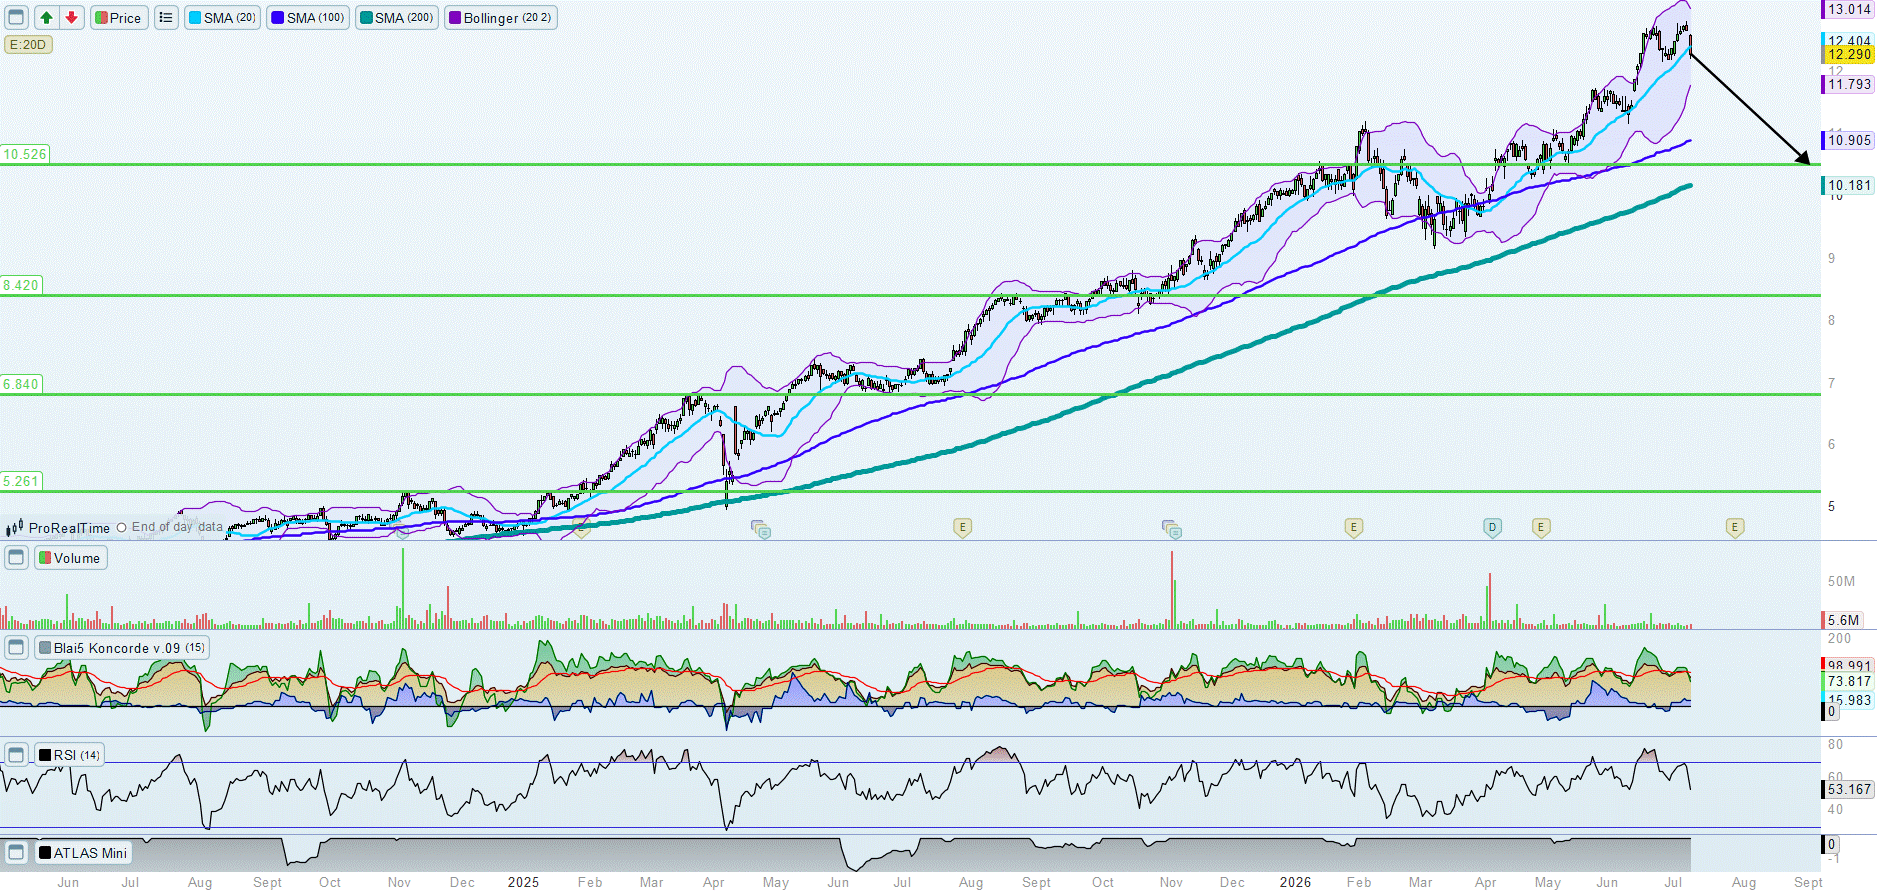Viewport: 1877px width, 891px height.
Task: Open SMA (100) indicator settings
Action: [308, 18]
